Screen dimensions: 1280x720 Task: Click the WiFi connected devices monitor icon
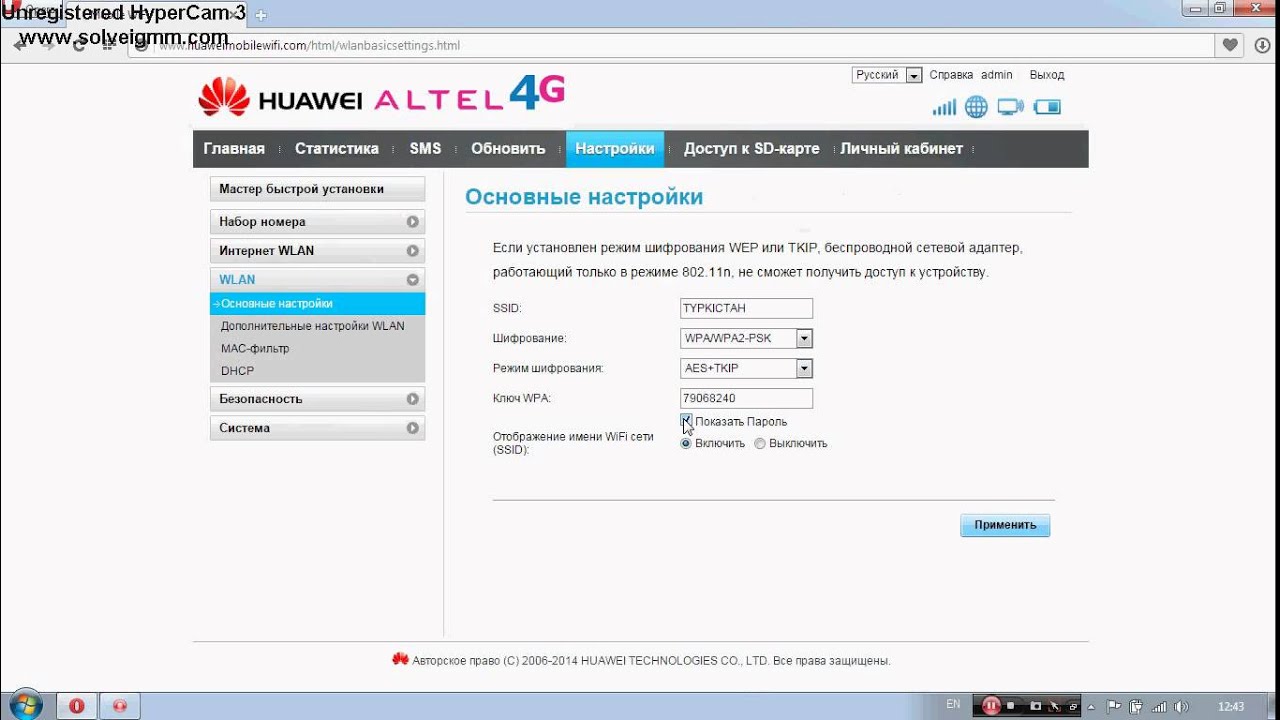coord(1011,107)
